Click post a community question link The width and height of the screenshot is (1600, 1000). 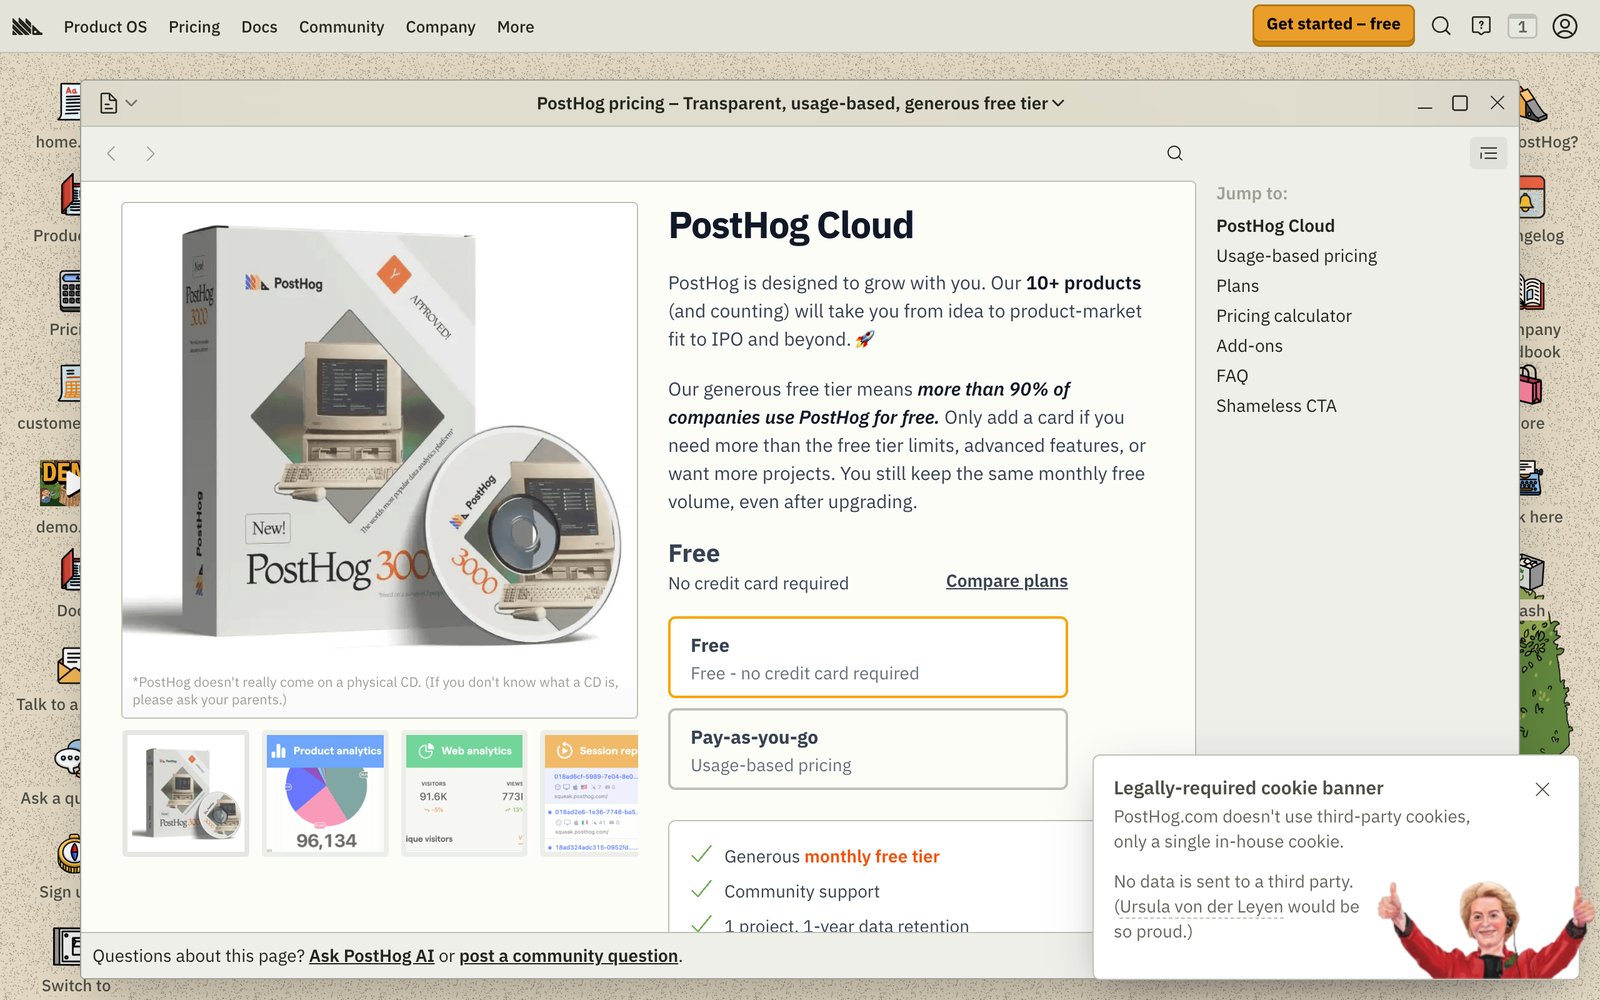(568, 956)
